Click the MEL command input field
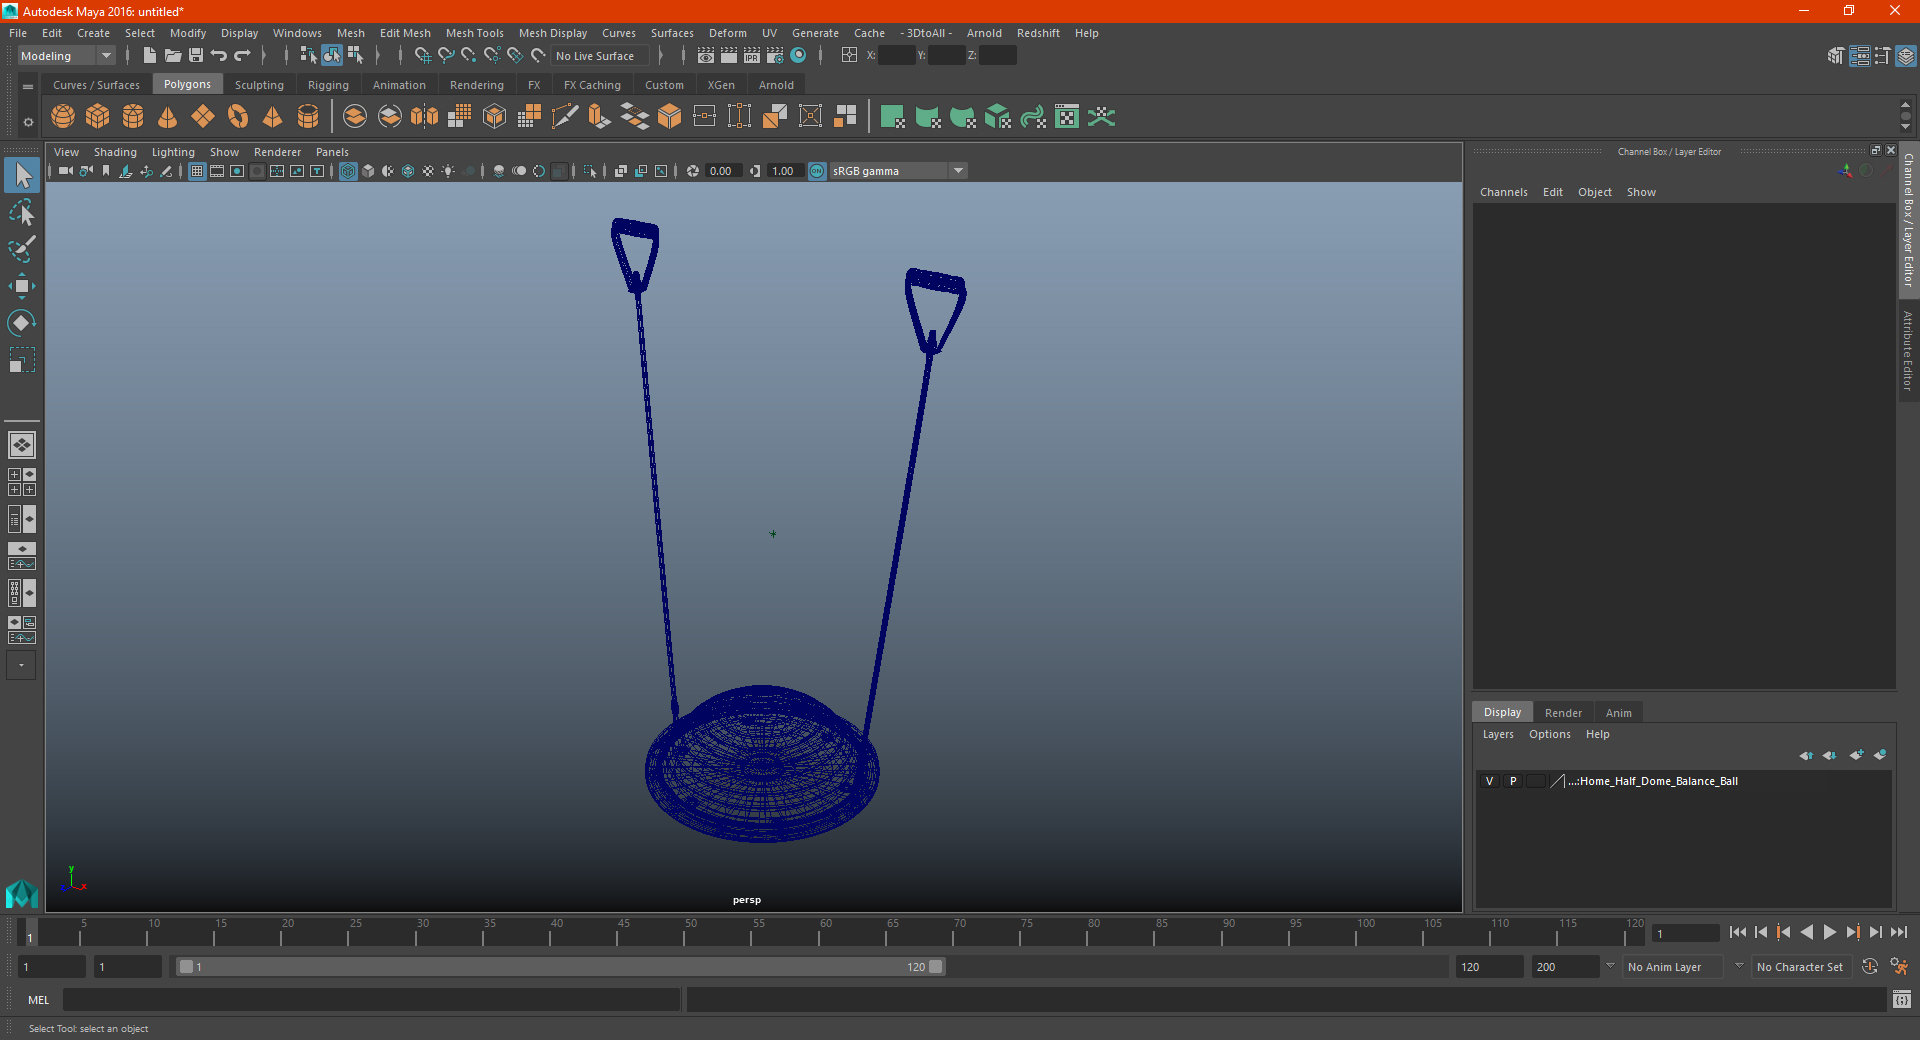Screen dimensions: 1920x1040 coord(371,1000)
